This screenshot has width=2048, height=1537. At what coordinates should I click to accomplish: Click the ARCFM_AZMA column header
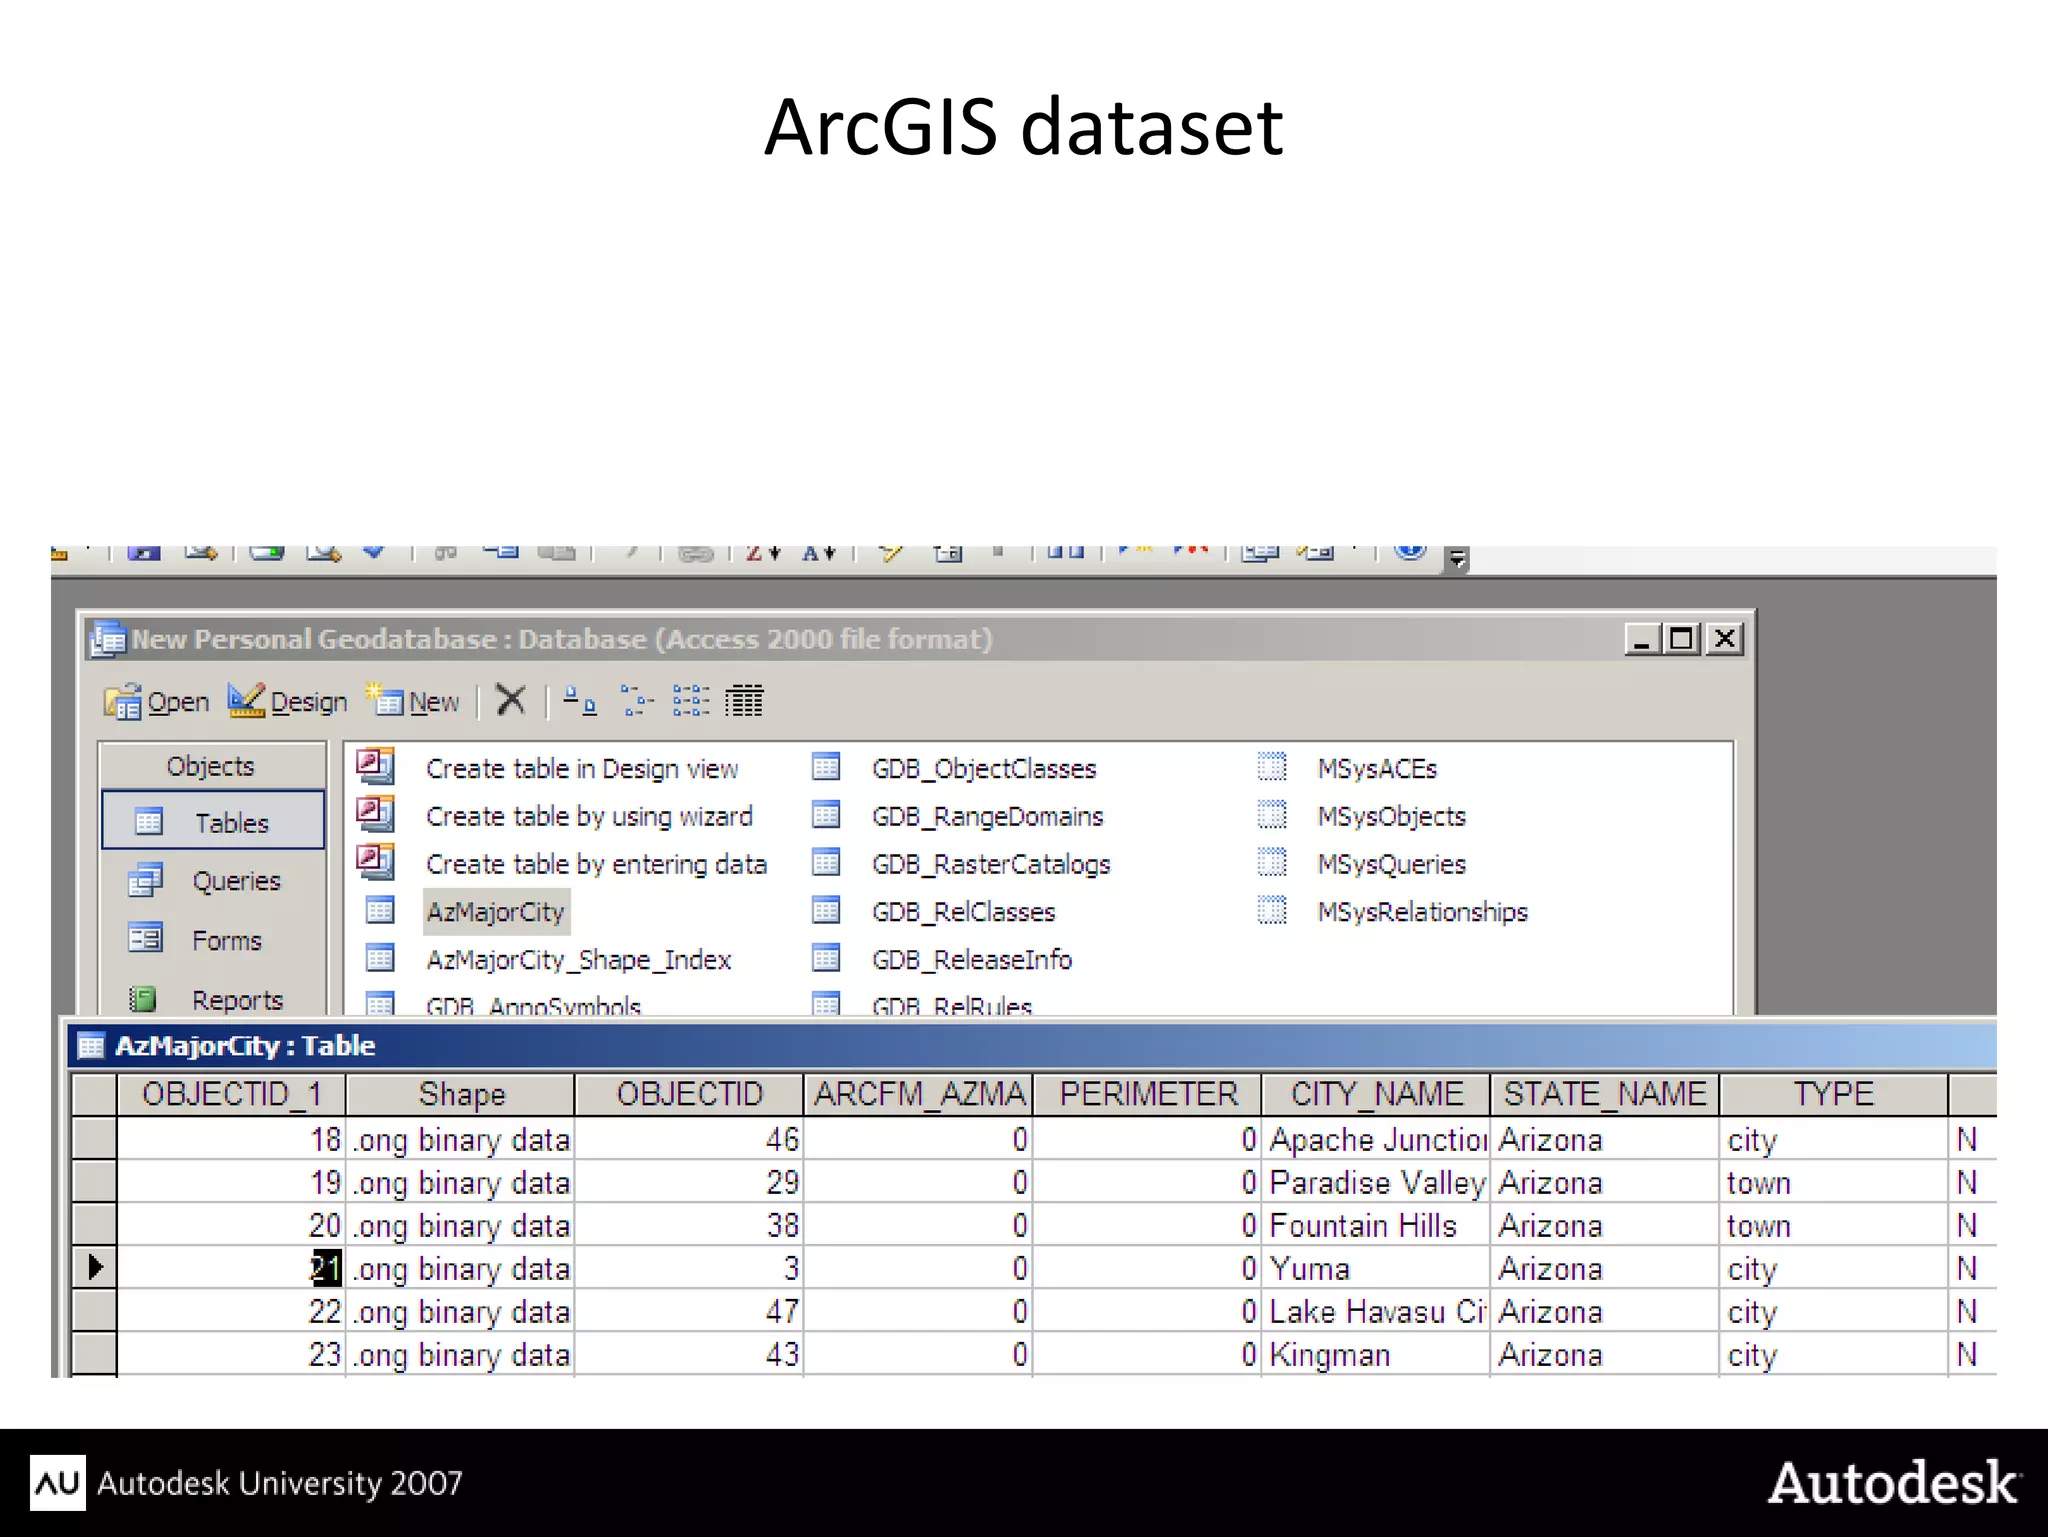[919, 1094]
